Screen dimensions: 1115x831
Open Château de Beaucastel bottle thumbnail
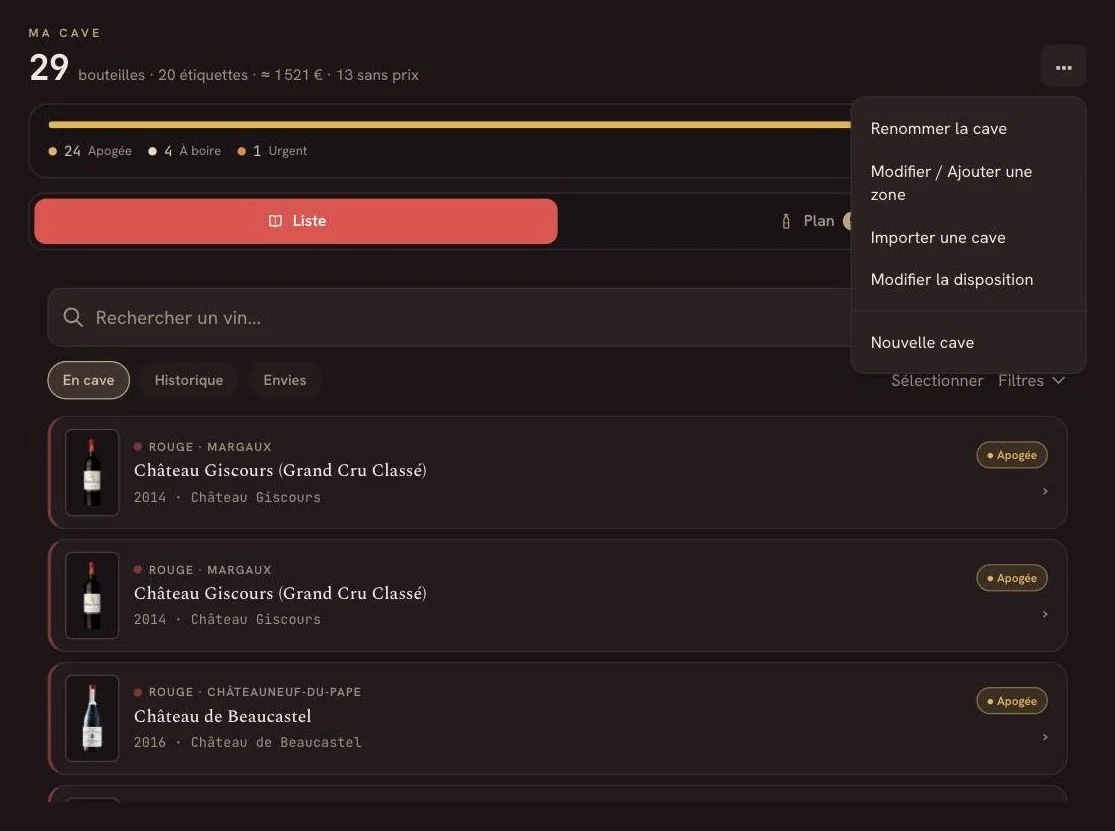coord(92,718)
